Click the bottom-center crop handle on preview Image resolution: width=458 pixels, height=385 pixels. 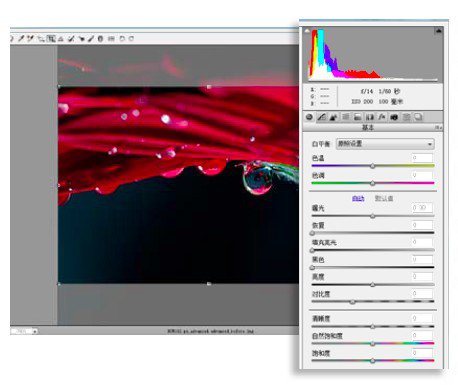[x=209, y=284]
